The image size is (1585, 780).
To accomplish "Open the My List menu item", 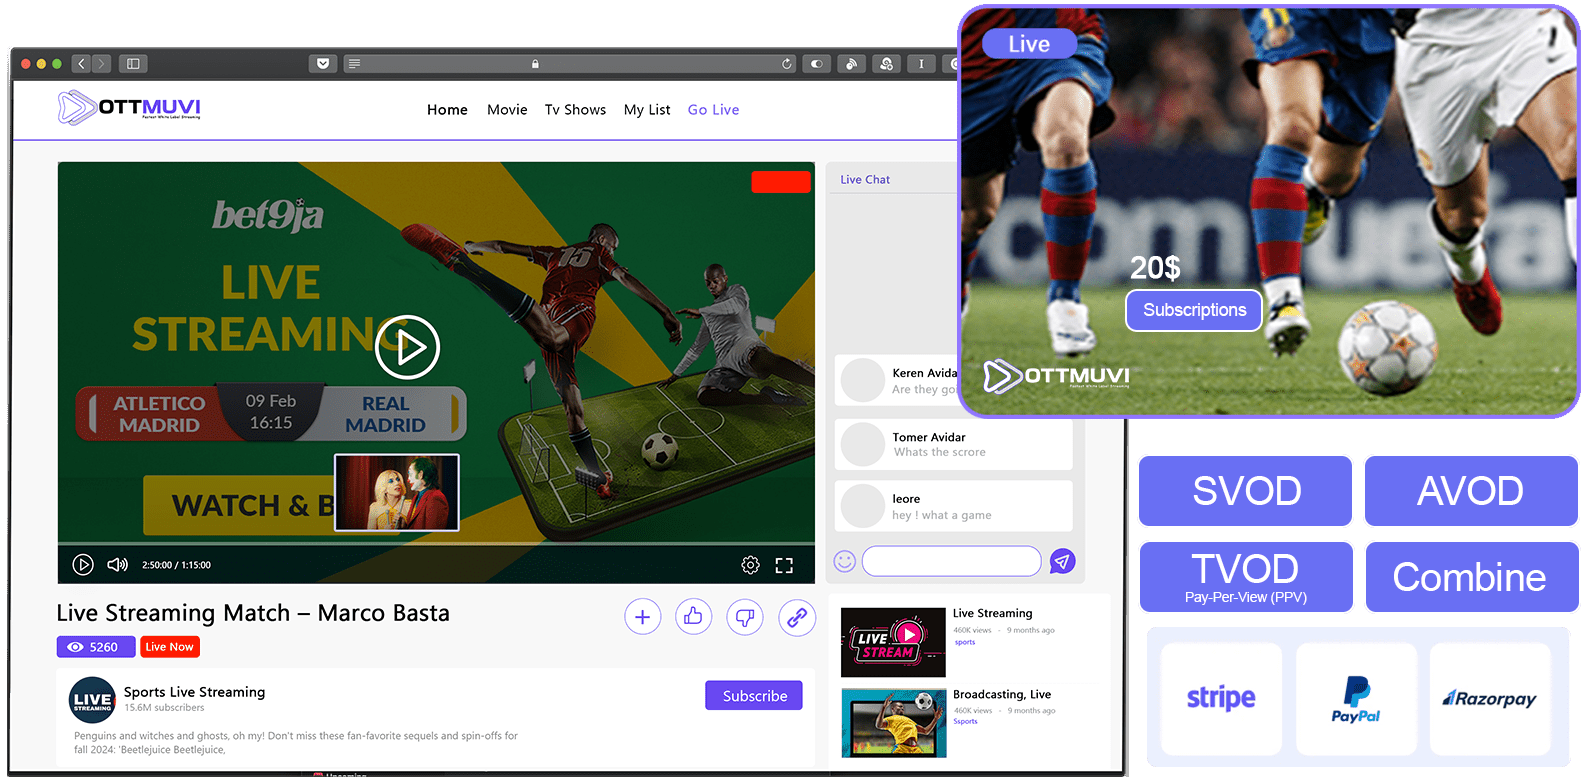I will pyautogui.click(x=647, y=110).
